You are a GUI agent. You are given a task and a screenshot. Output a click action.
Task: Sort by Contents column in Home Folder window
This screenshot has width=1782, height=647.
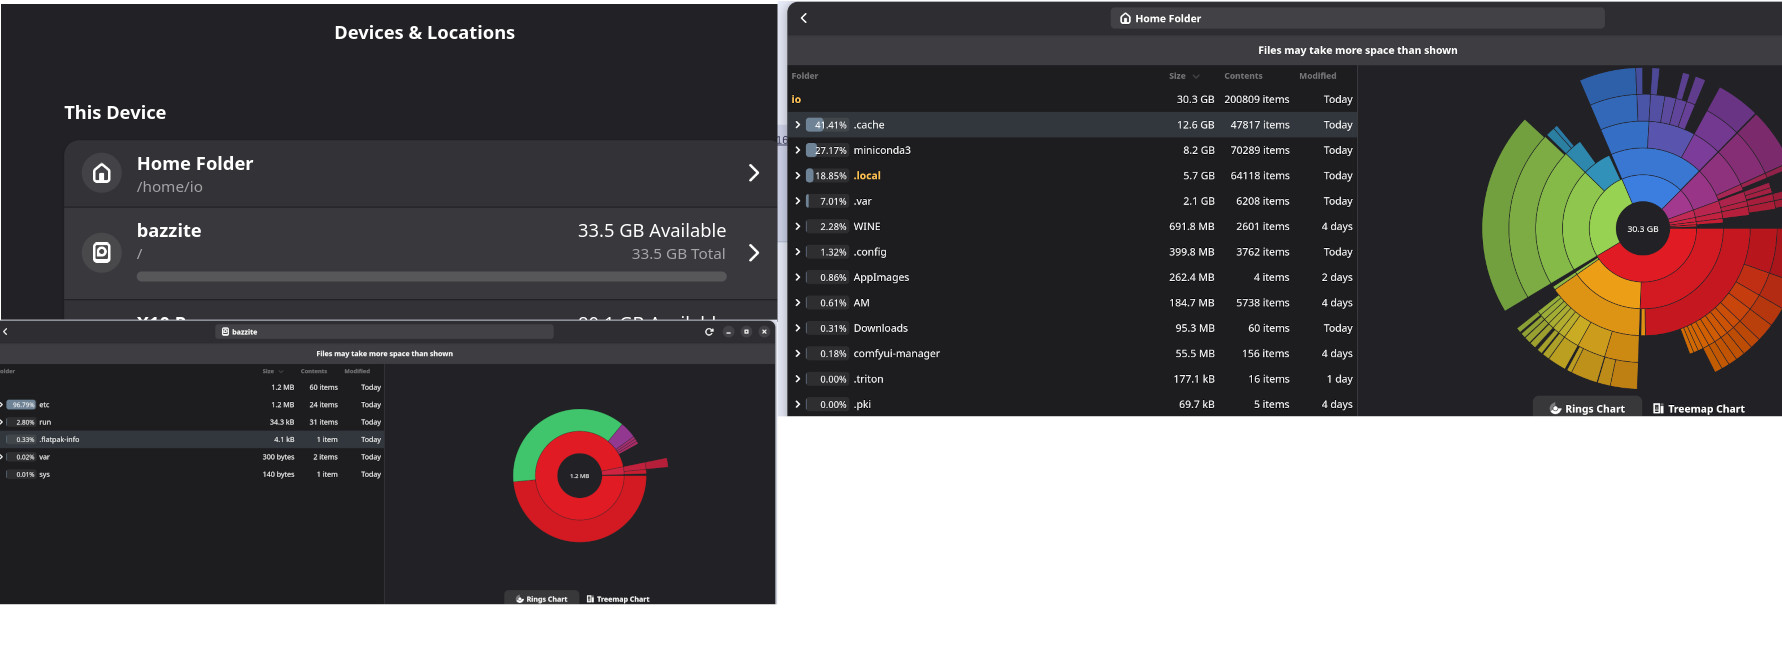pos(1243,76)
